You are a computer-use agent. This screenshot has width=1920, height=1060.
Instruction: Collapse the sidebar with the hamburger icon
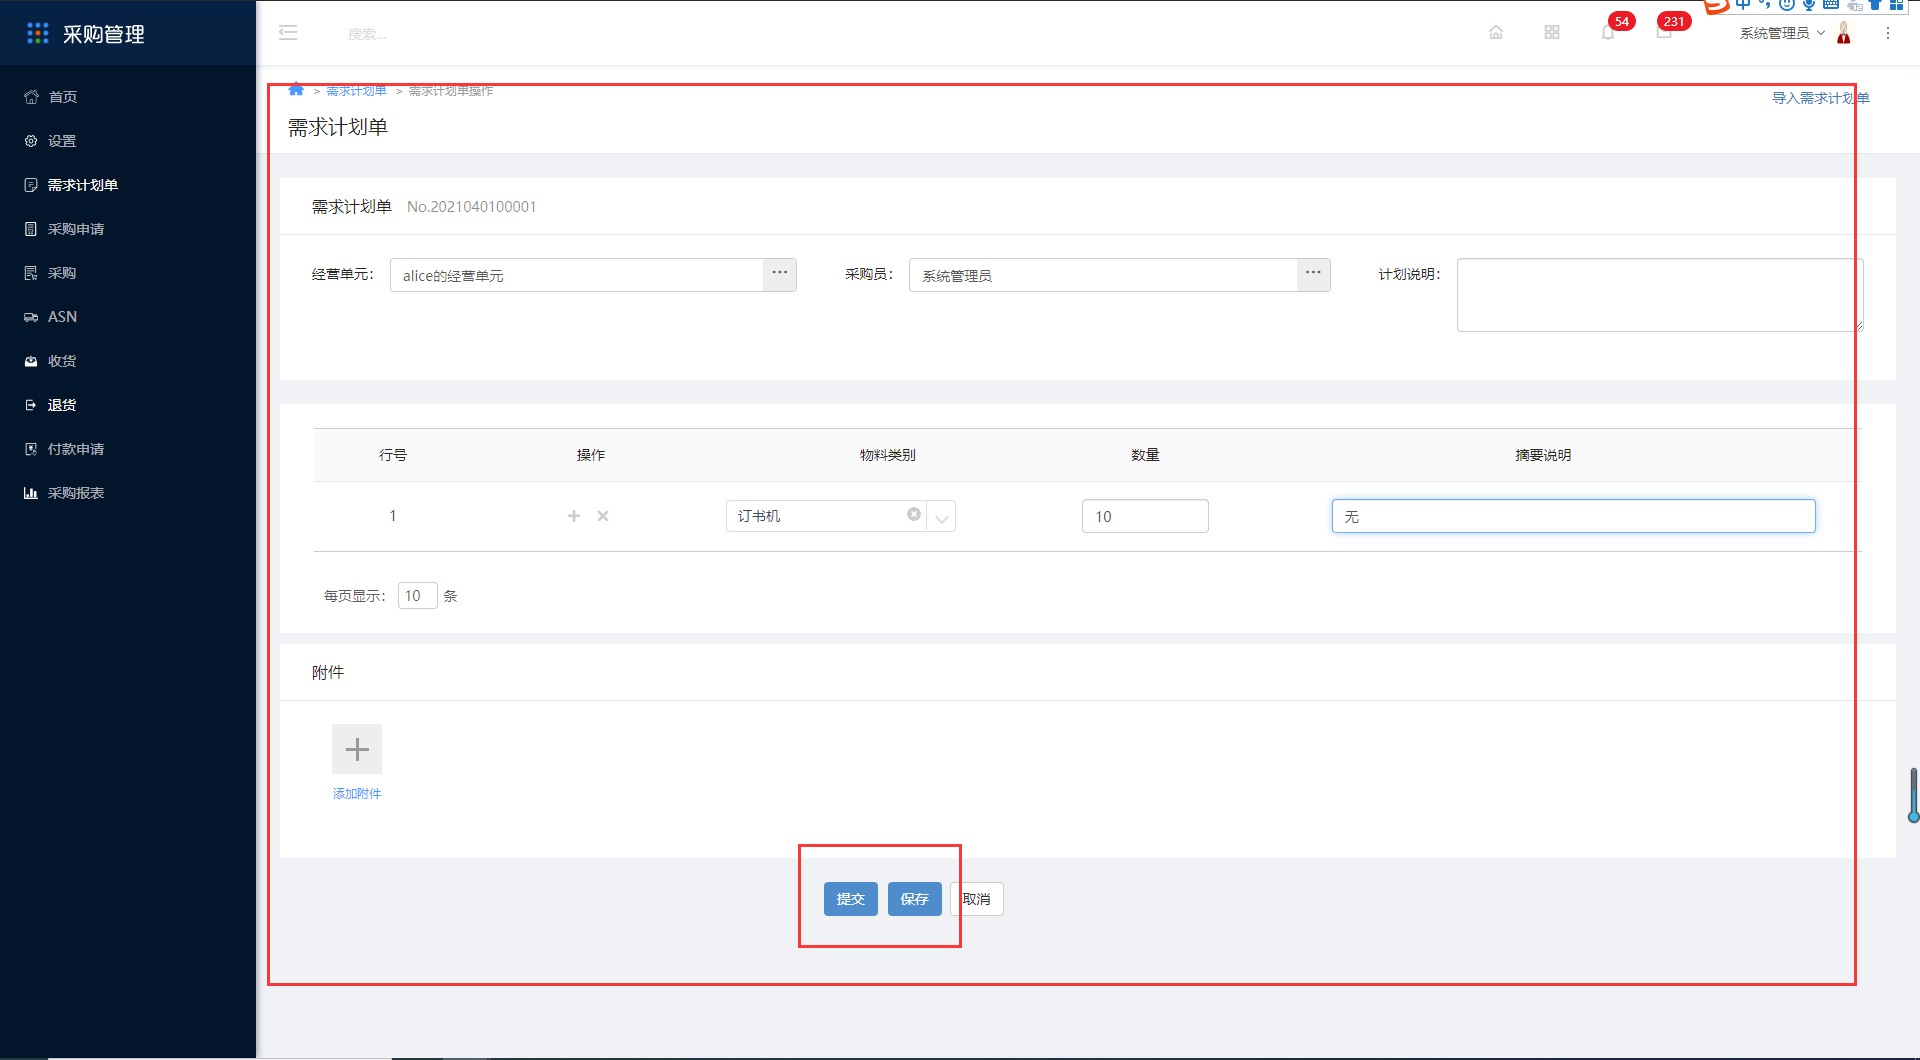[288, 33]
